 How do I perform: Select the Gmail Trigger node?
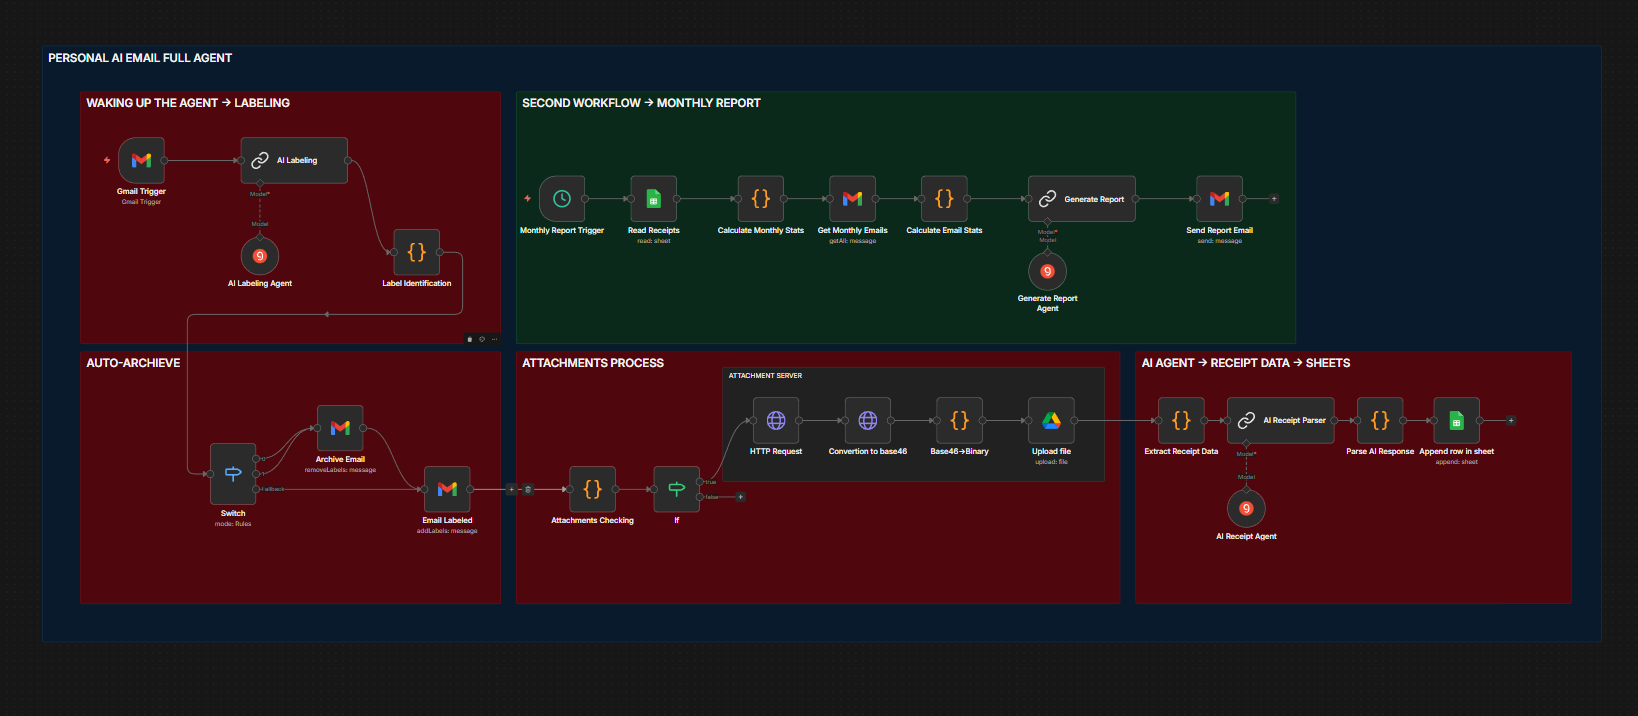pyautogui.click(x=141, y=160)
